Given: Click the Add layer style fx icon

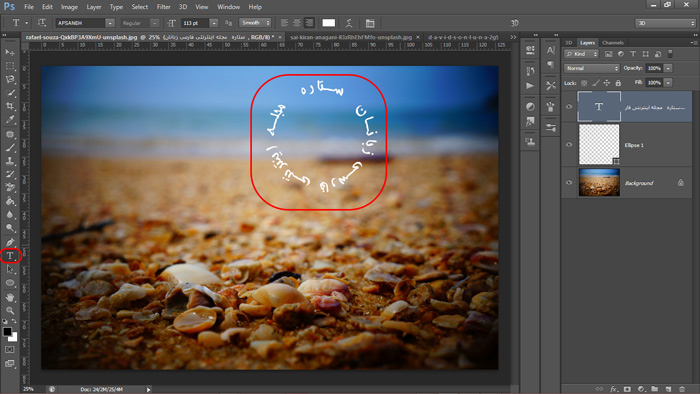Looking at the screenshot, I should (613, 389).
